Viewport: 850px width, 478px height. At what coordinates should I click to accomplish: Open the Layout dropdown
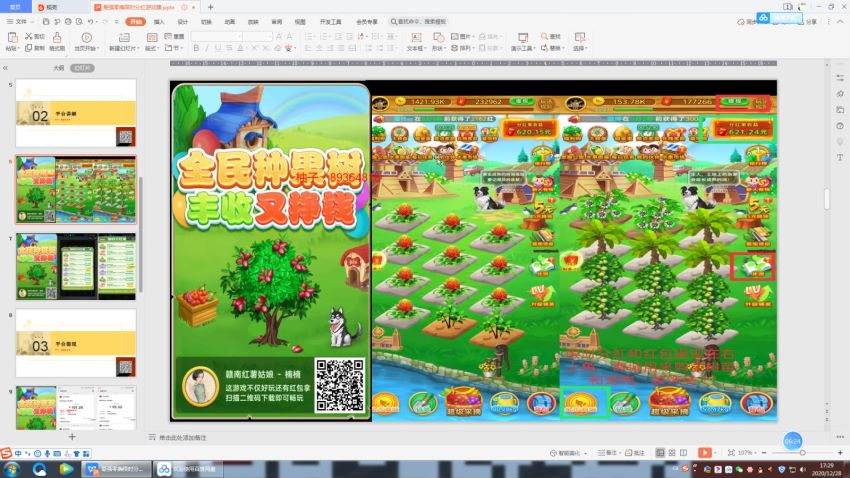(x=152, y=48)
